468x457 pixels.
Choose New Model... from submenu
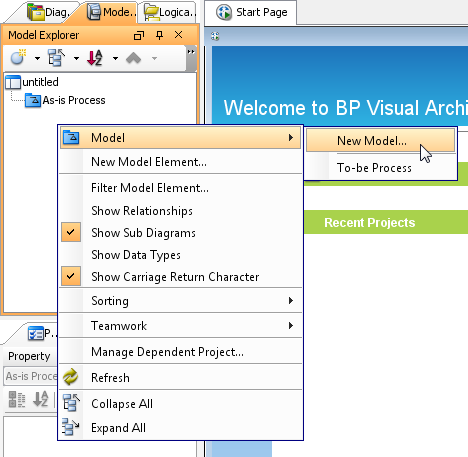[x=380, y=141]
